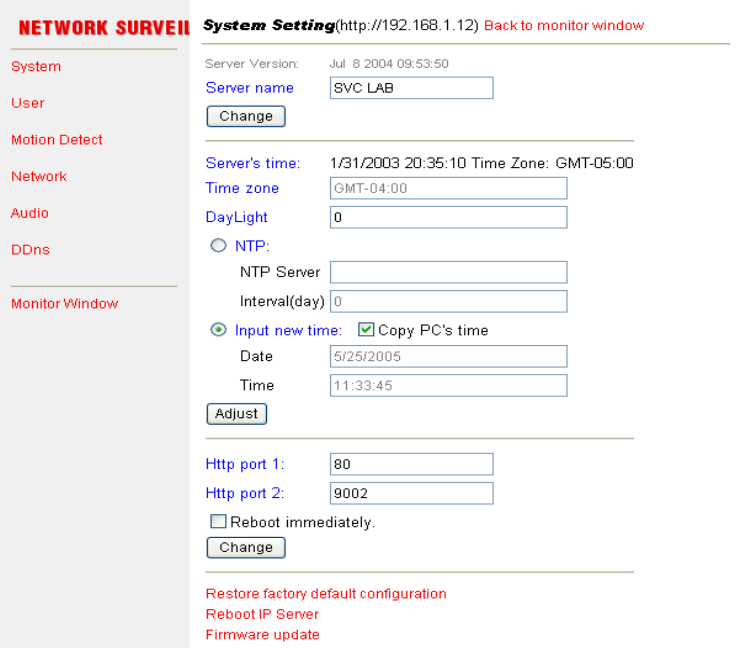Click the Interval(day) field
Viewport: 750px width, 648px height.
[x=448, y=302]
